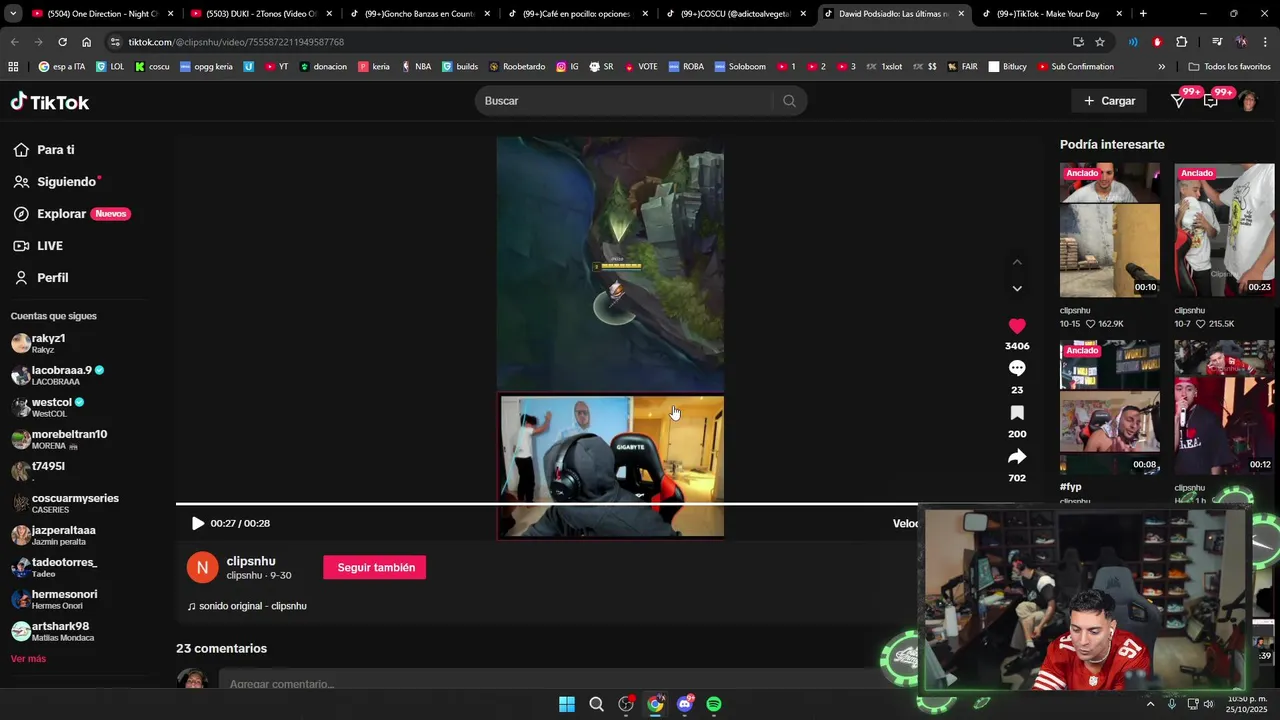Open the Roobetardo bookmark

click(517, 67)
